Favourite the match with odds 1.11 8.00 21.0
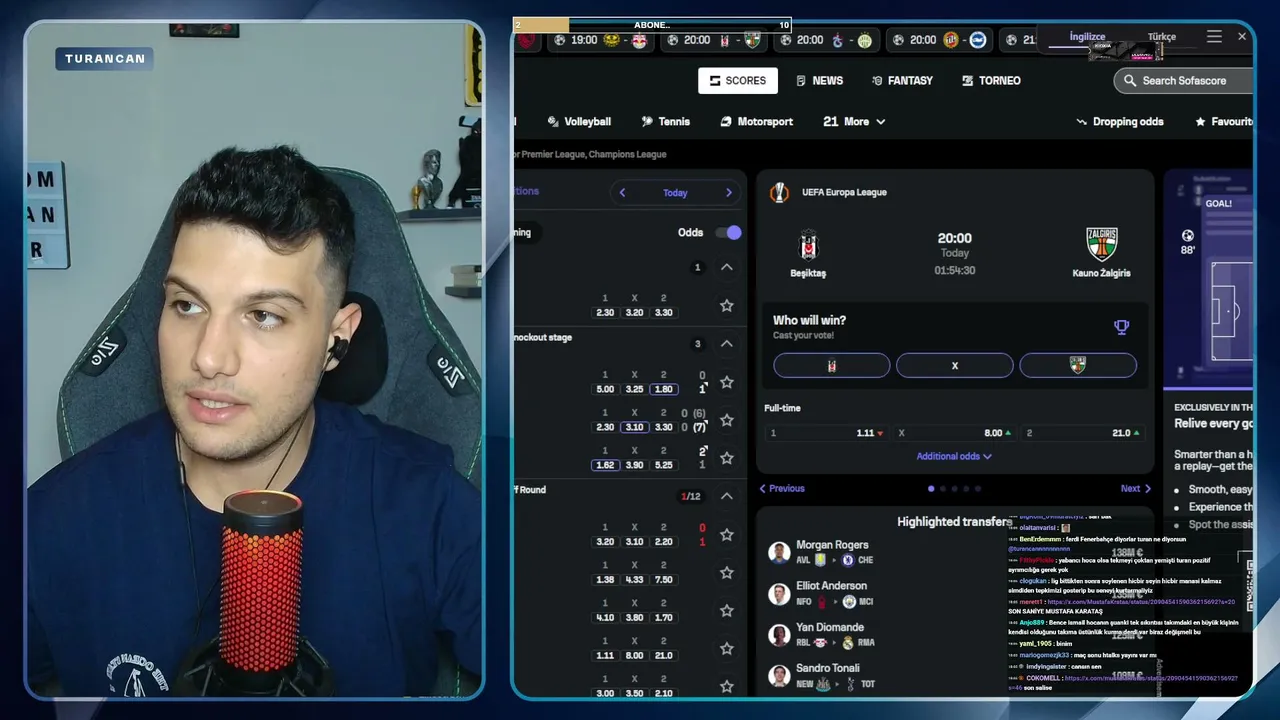 click(727, 649)
